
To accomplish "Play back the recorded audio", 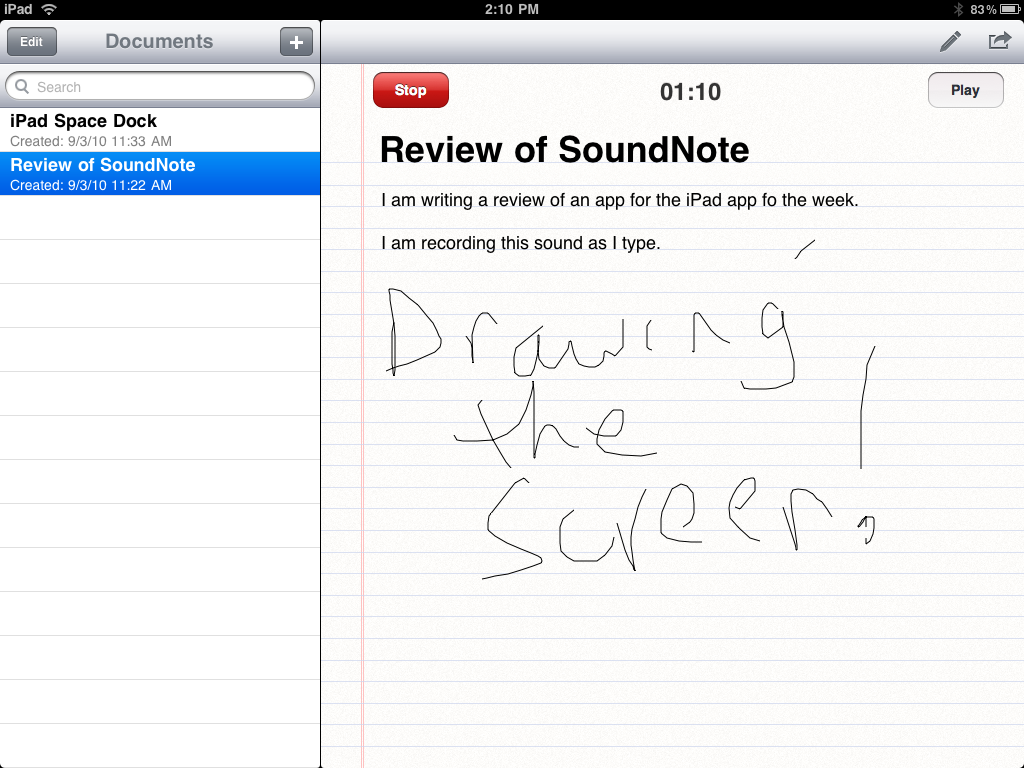I will [965, 89].
